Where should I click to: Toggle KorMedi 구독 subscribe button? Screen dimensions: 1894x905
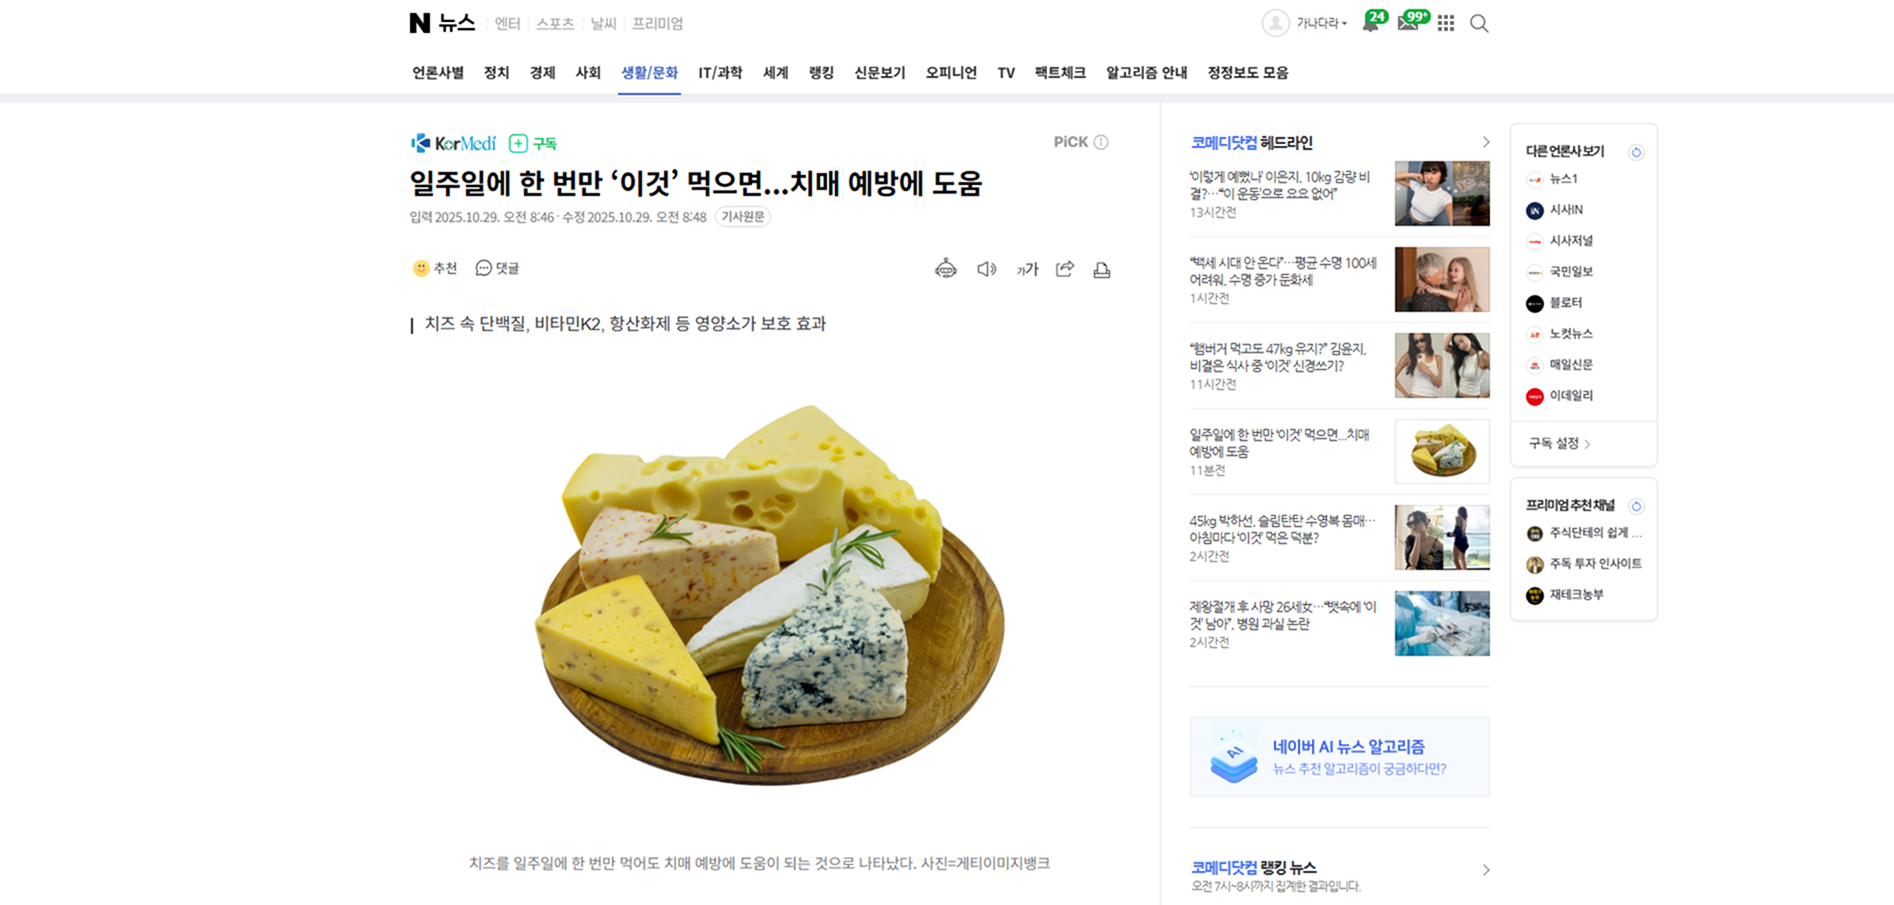click(532, 143)
